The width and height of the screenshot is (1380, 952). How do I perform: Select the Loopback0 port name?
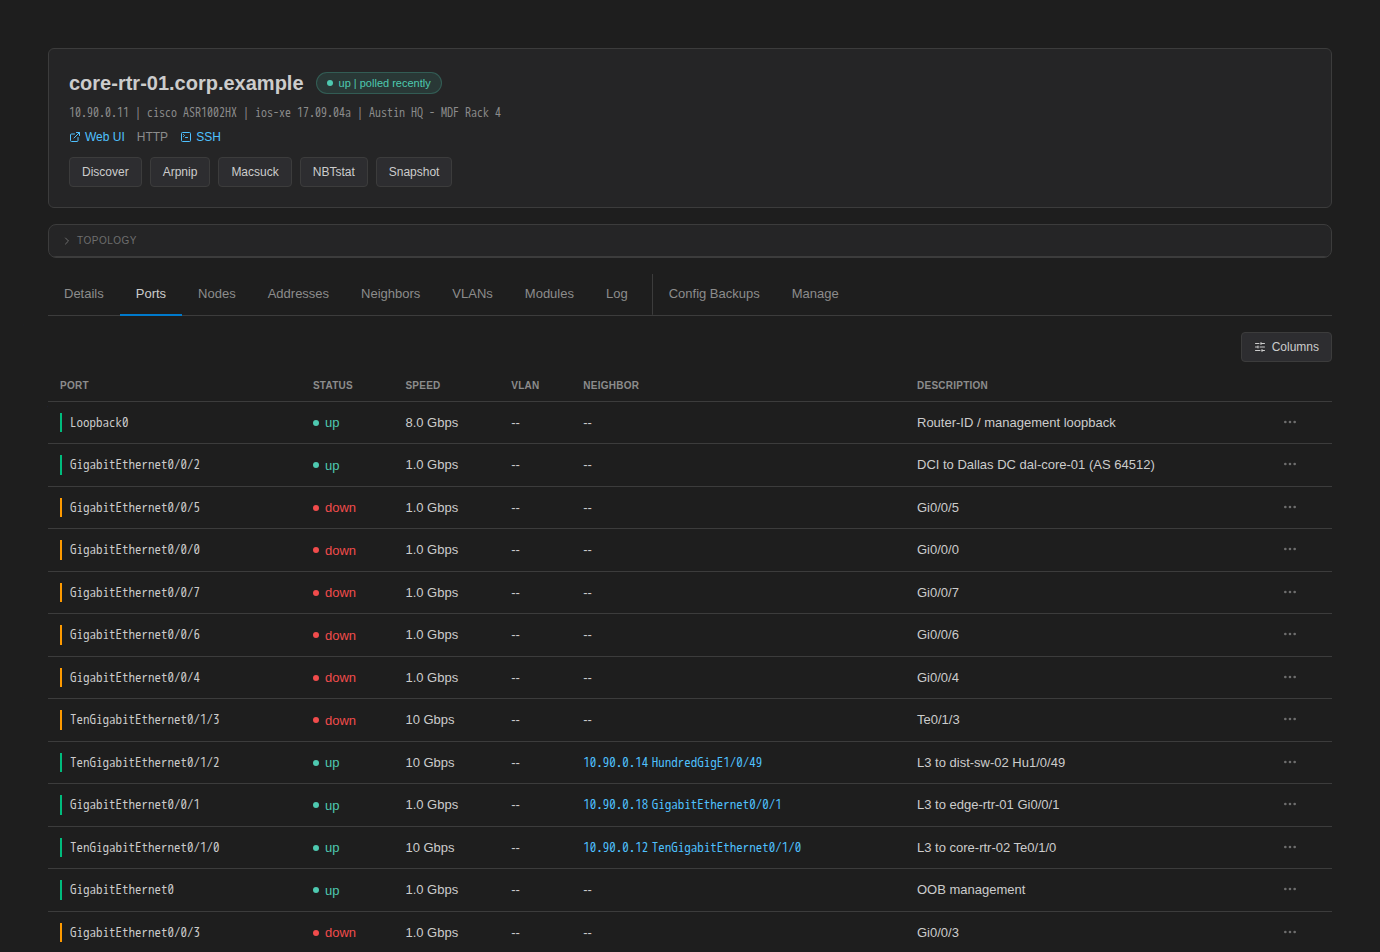[99, 422]
